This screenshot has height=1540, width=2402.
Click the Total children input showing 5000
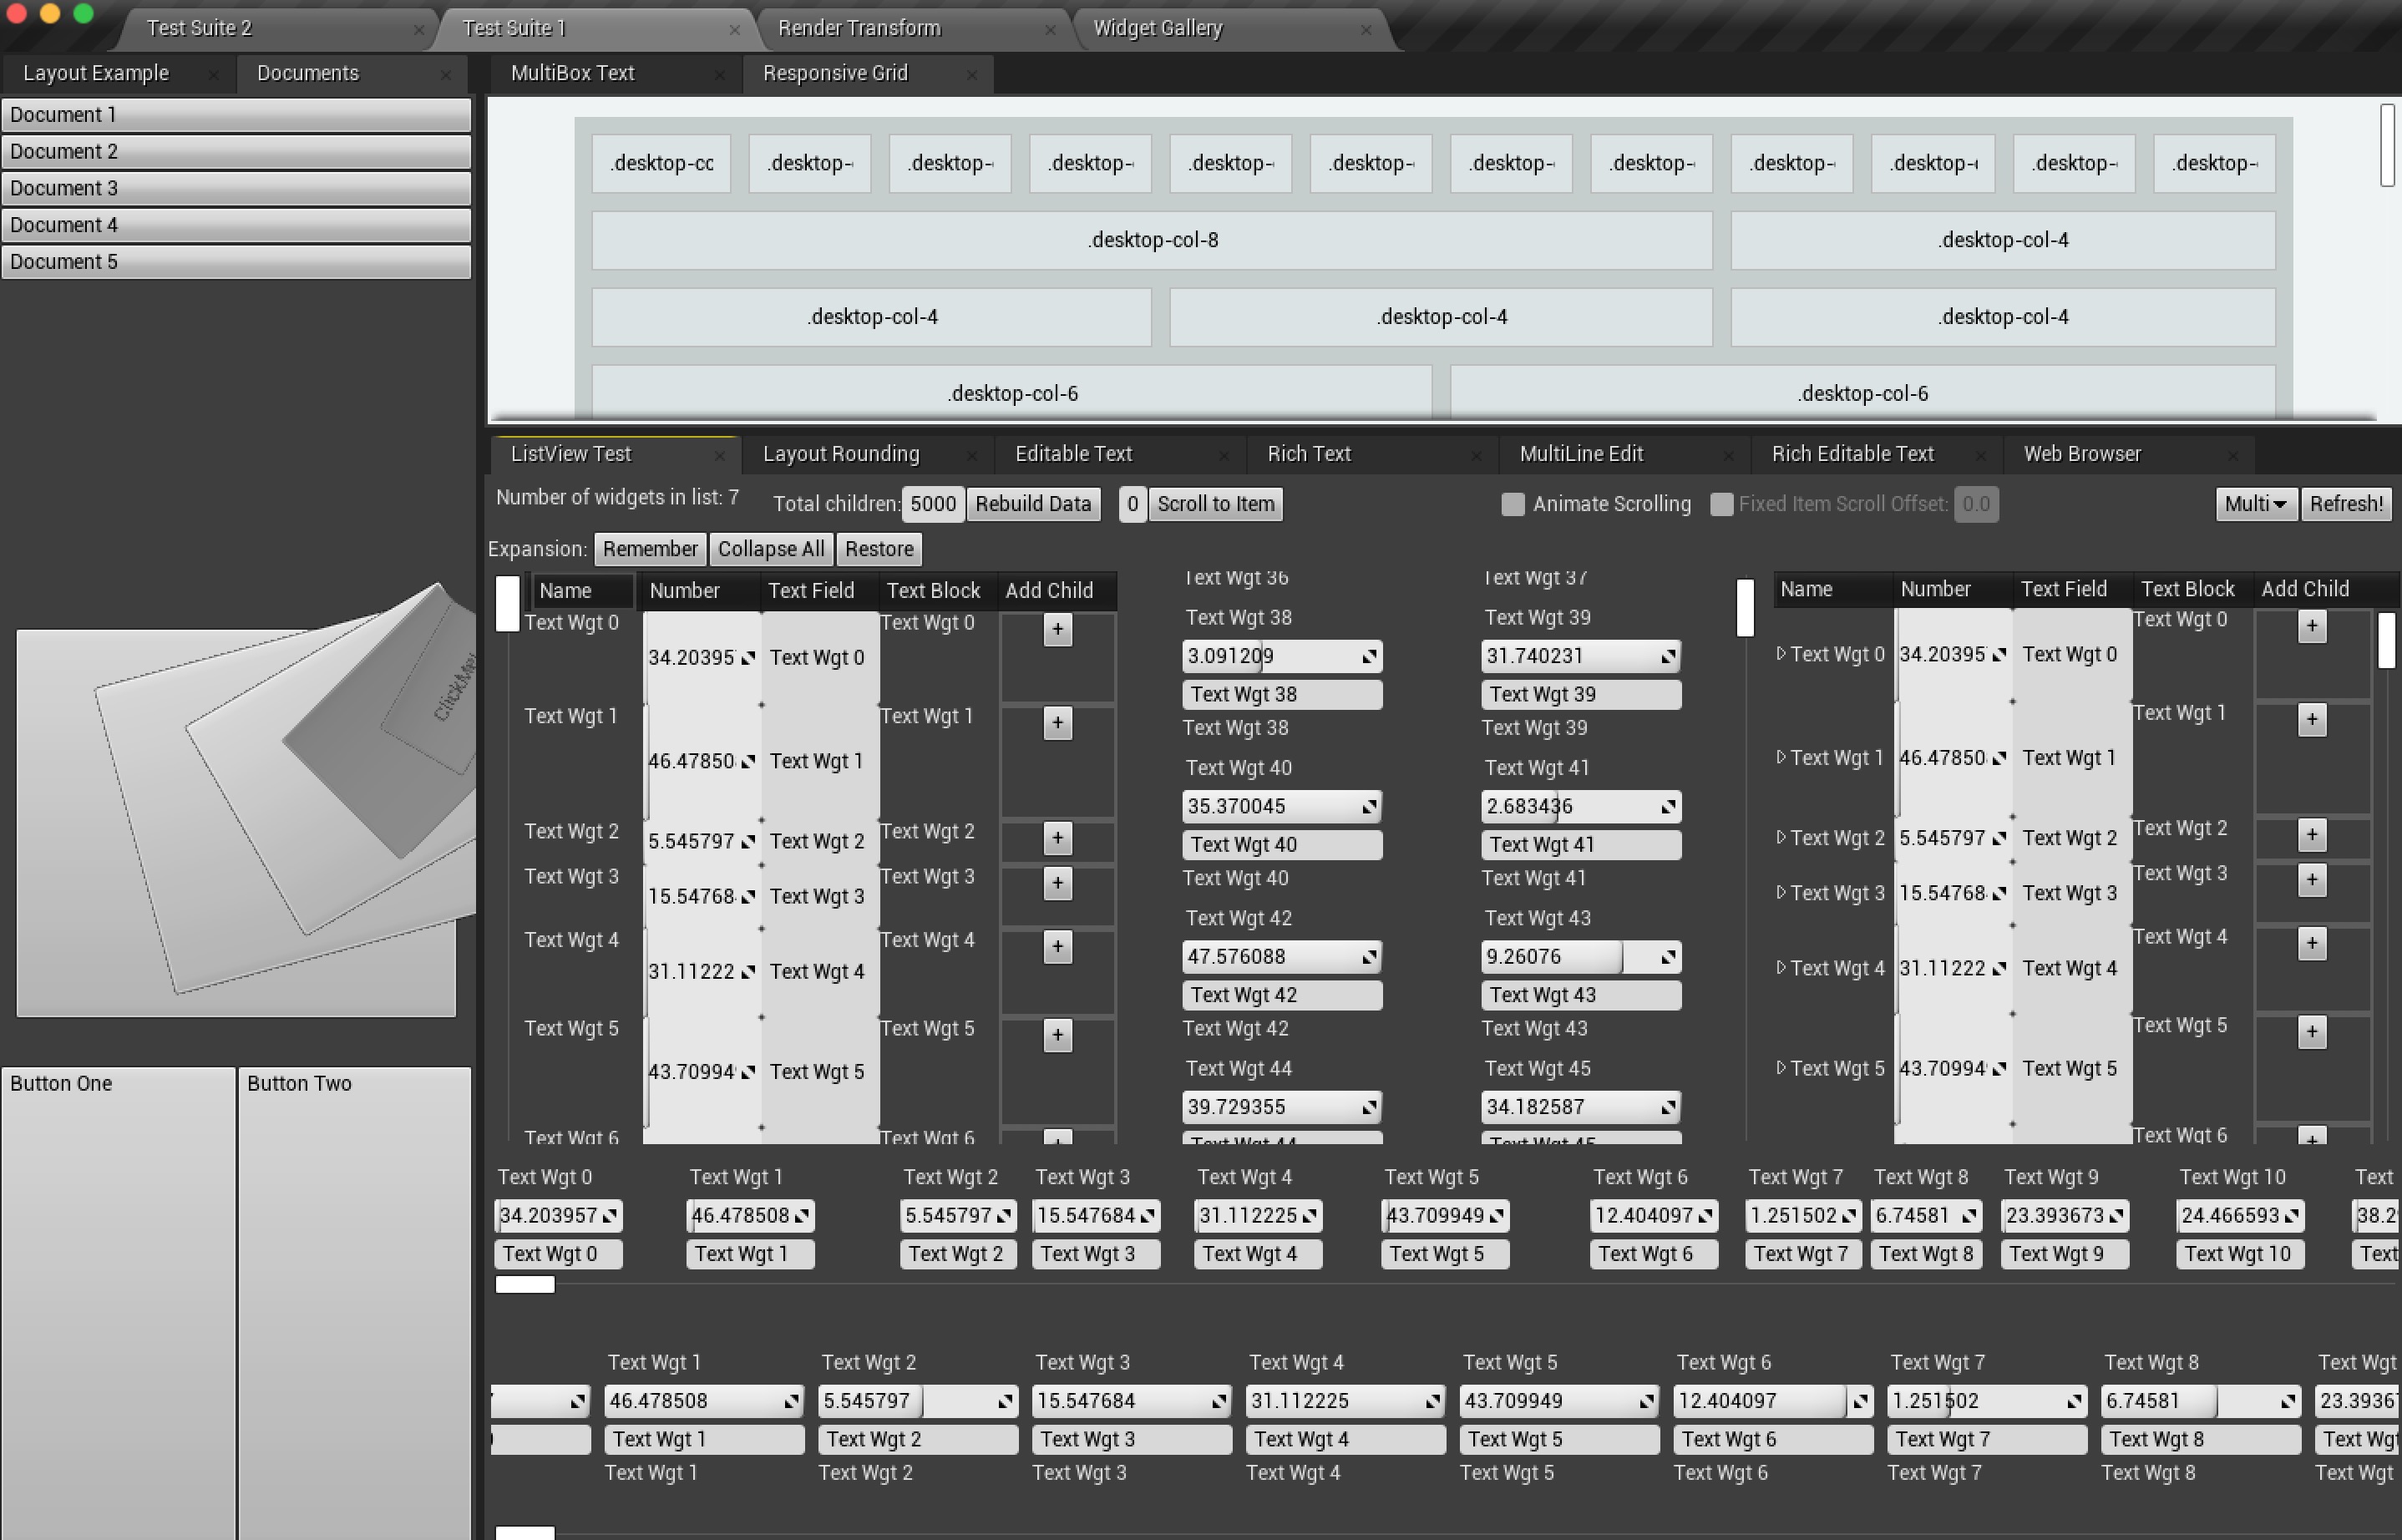point(933,504)
